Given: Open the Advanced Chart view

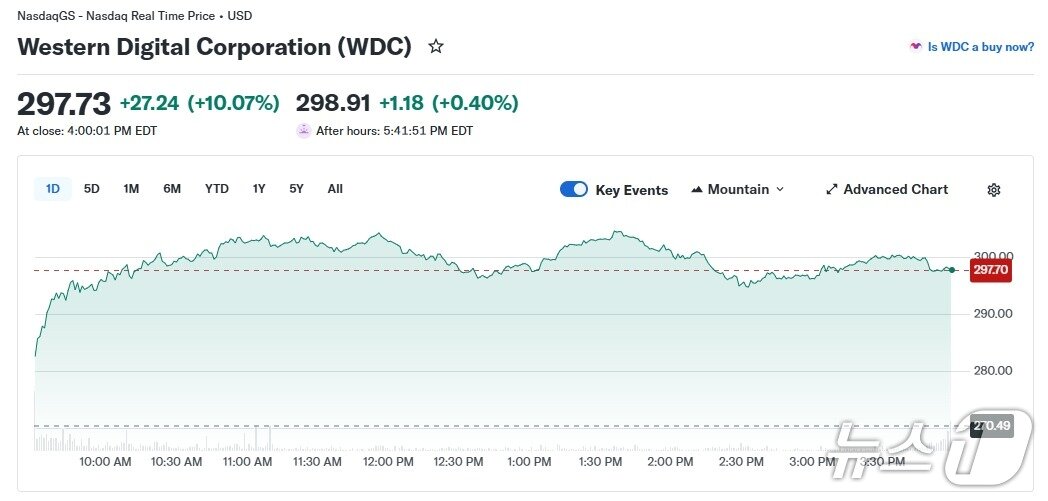Looking at the screenshot, I should (x=895, y=190).
